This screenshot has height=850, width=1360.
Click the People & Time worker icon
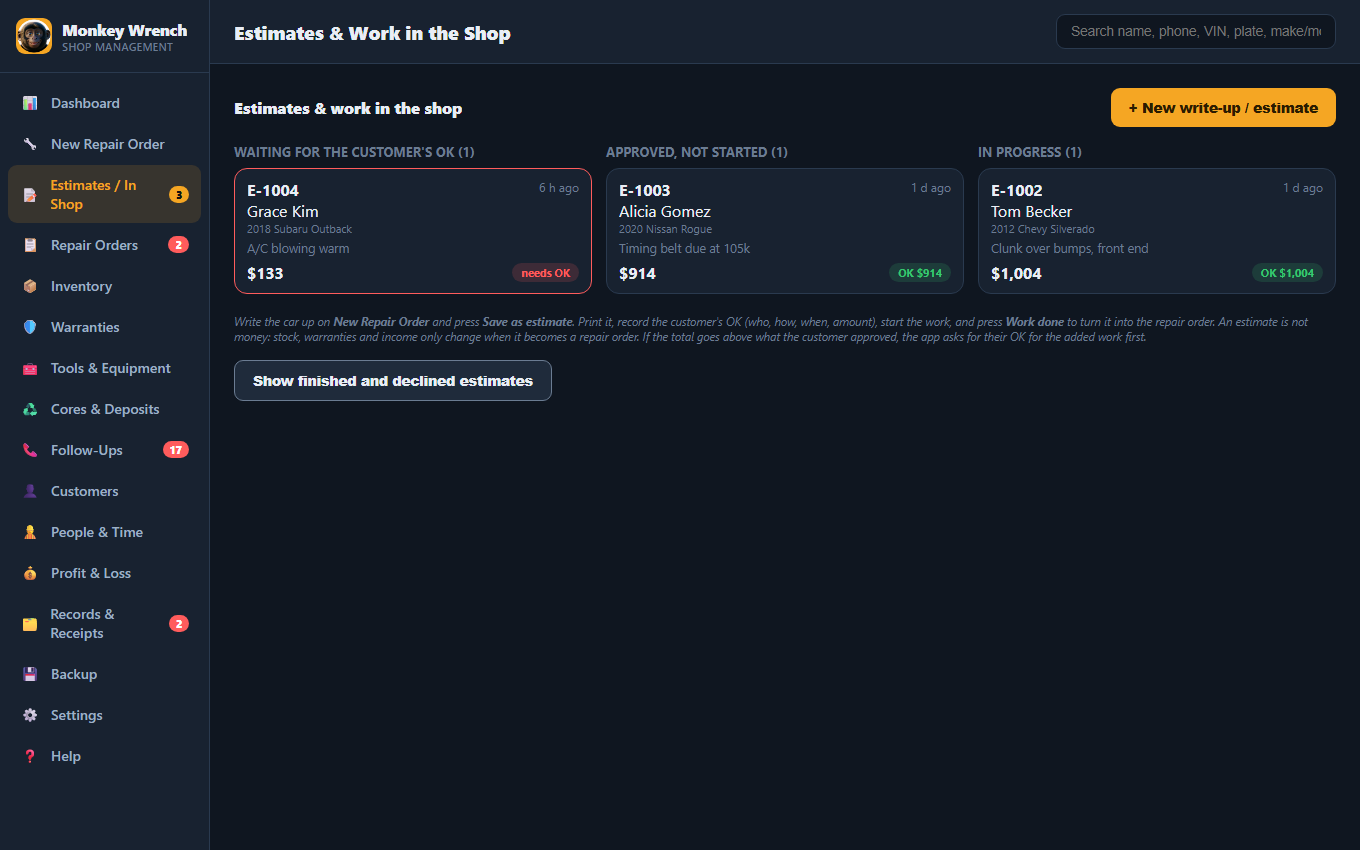pyautogui.click(x=30, y=532)
